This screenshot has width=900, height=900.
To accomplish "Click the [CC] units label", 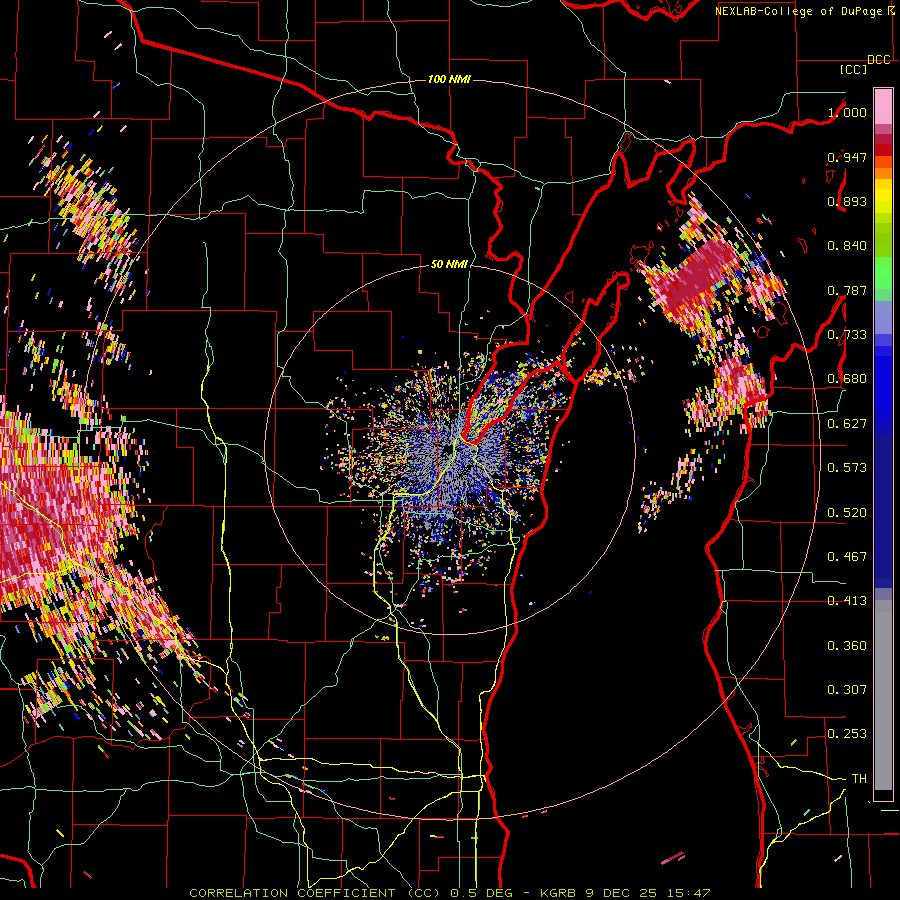I will (x=854, y=69).
